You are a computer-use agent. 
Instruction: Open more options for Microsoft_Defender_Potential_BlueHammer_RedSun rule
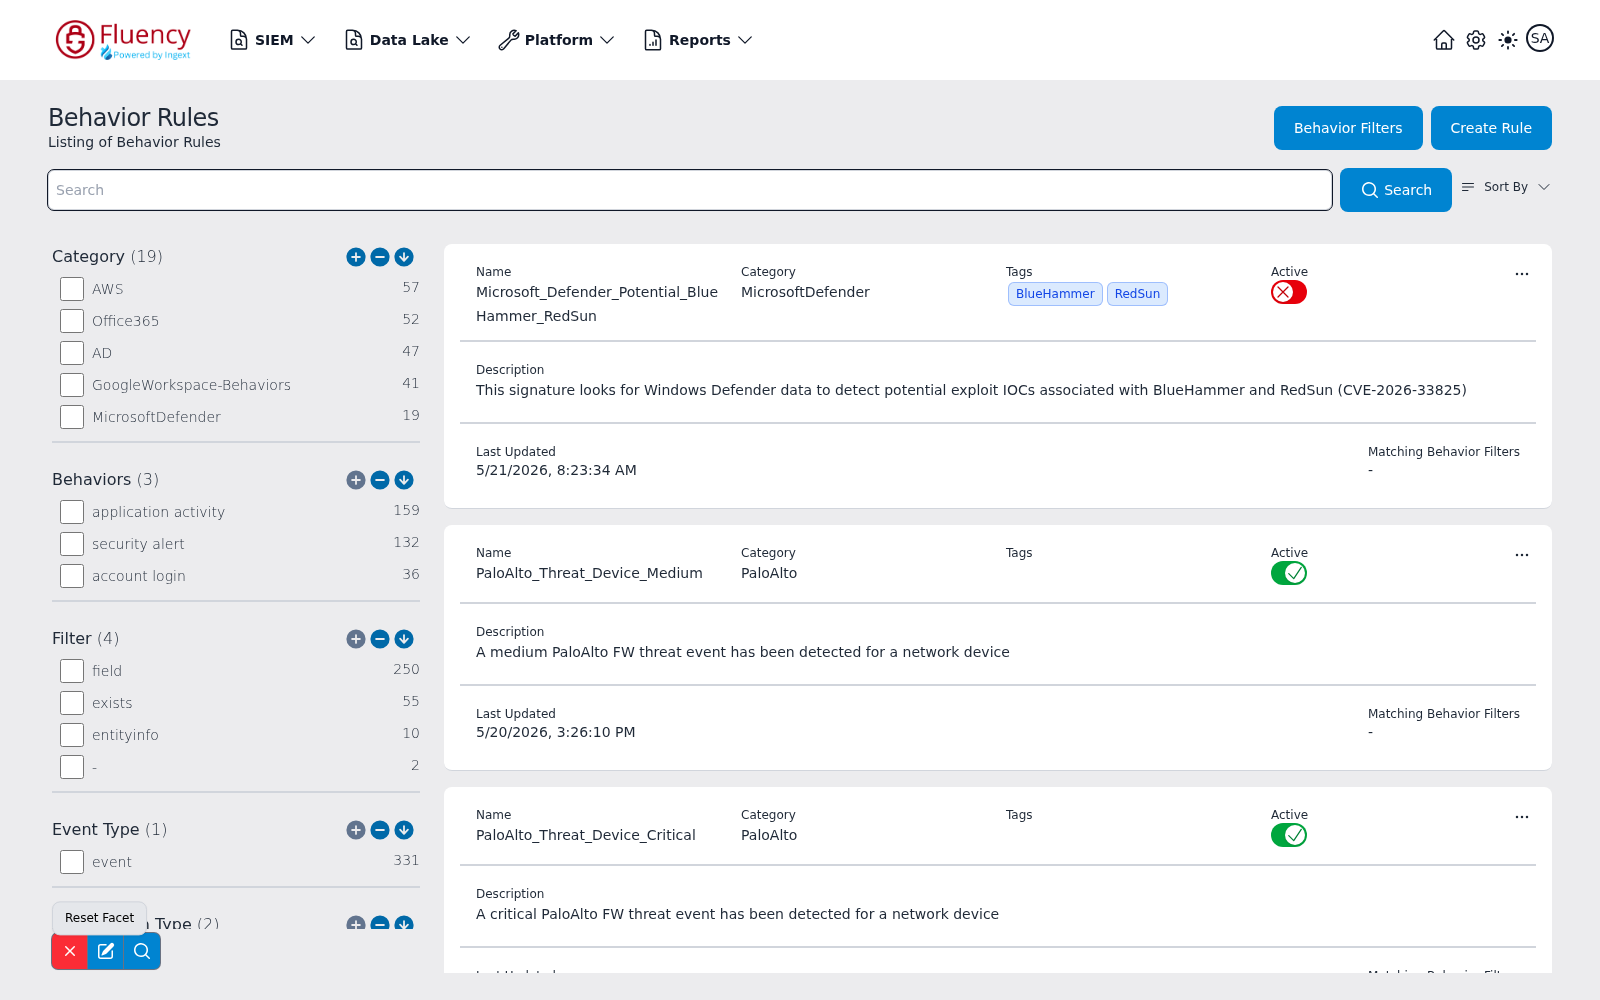click(x=1522, y=274)
